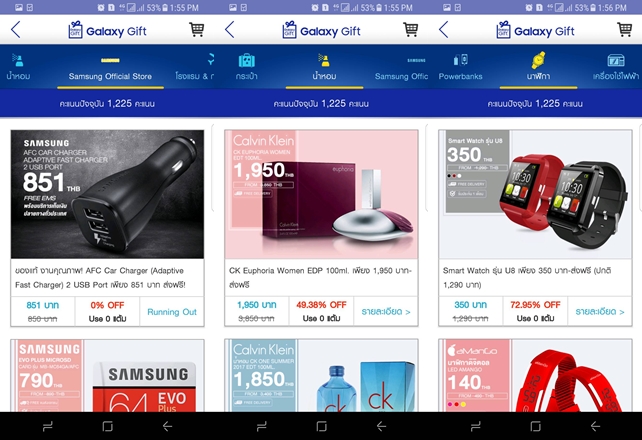Open รายละเอียด details for CK Euphoria
Screen dimensions: 642x440
click(x=386, y=311)
